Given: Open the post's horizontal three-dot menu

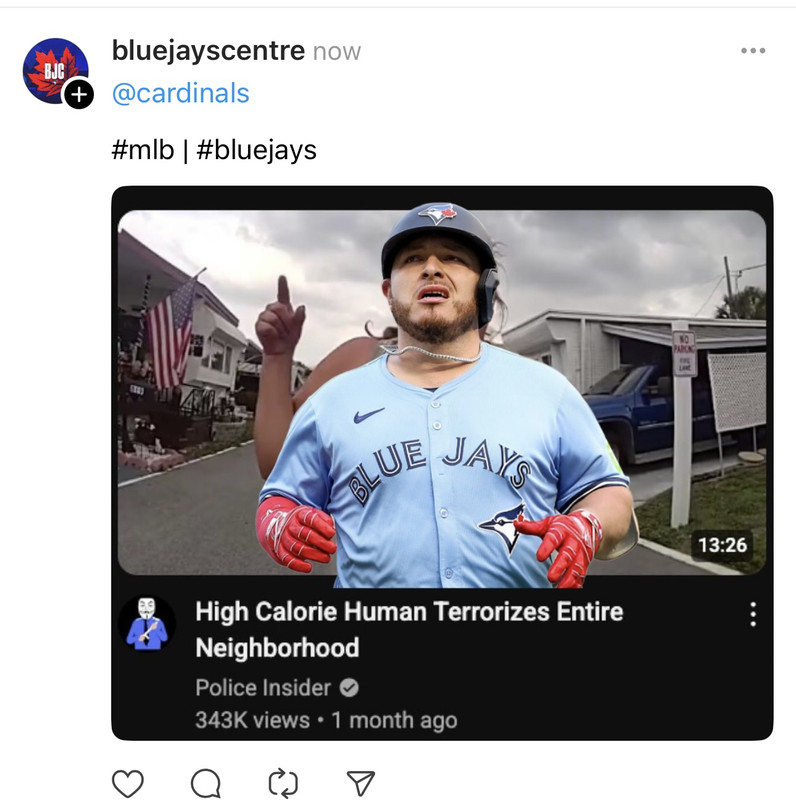Looking at the screenshot, I should click(x=753, y=51).
